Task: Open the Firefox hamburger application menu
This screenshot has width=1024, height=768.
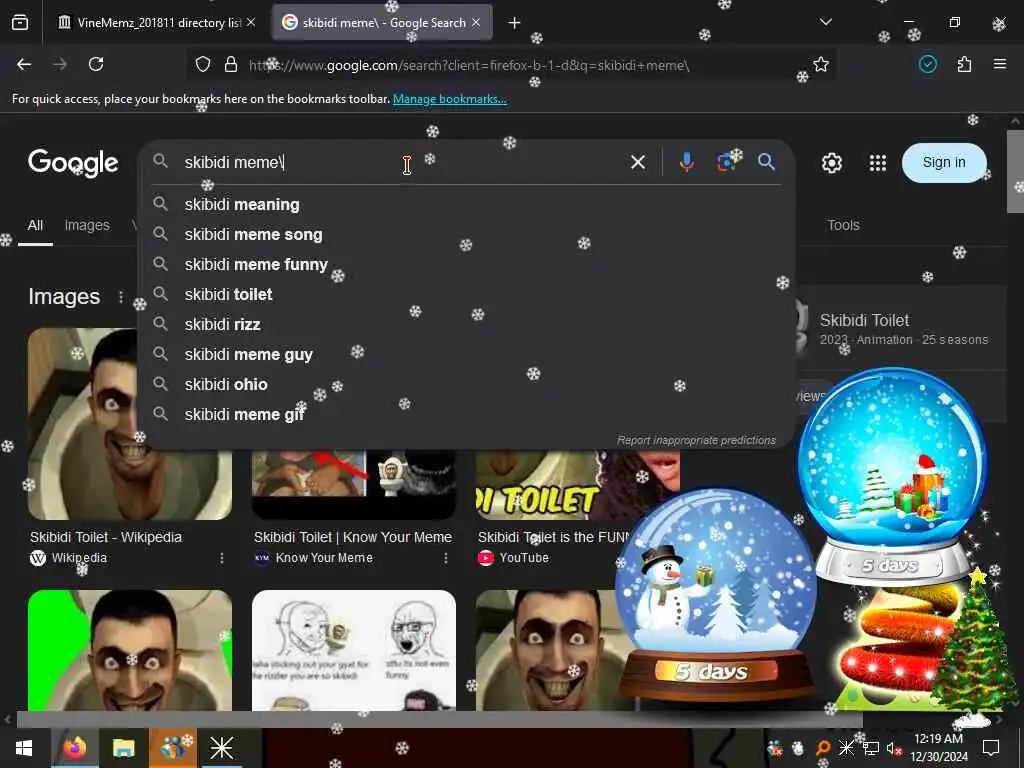Action: [x=999, y=64]
